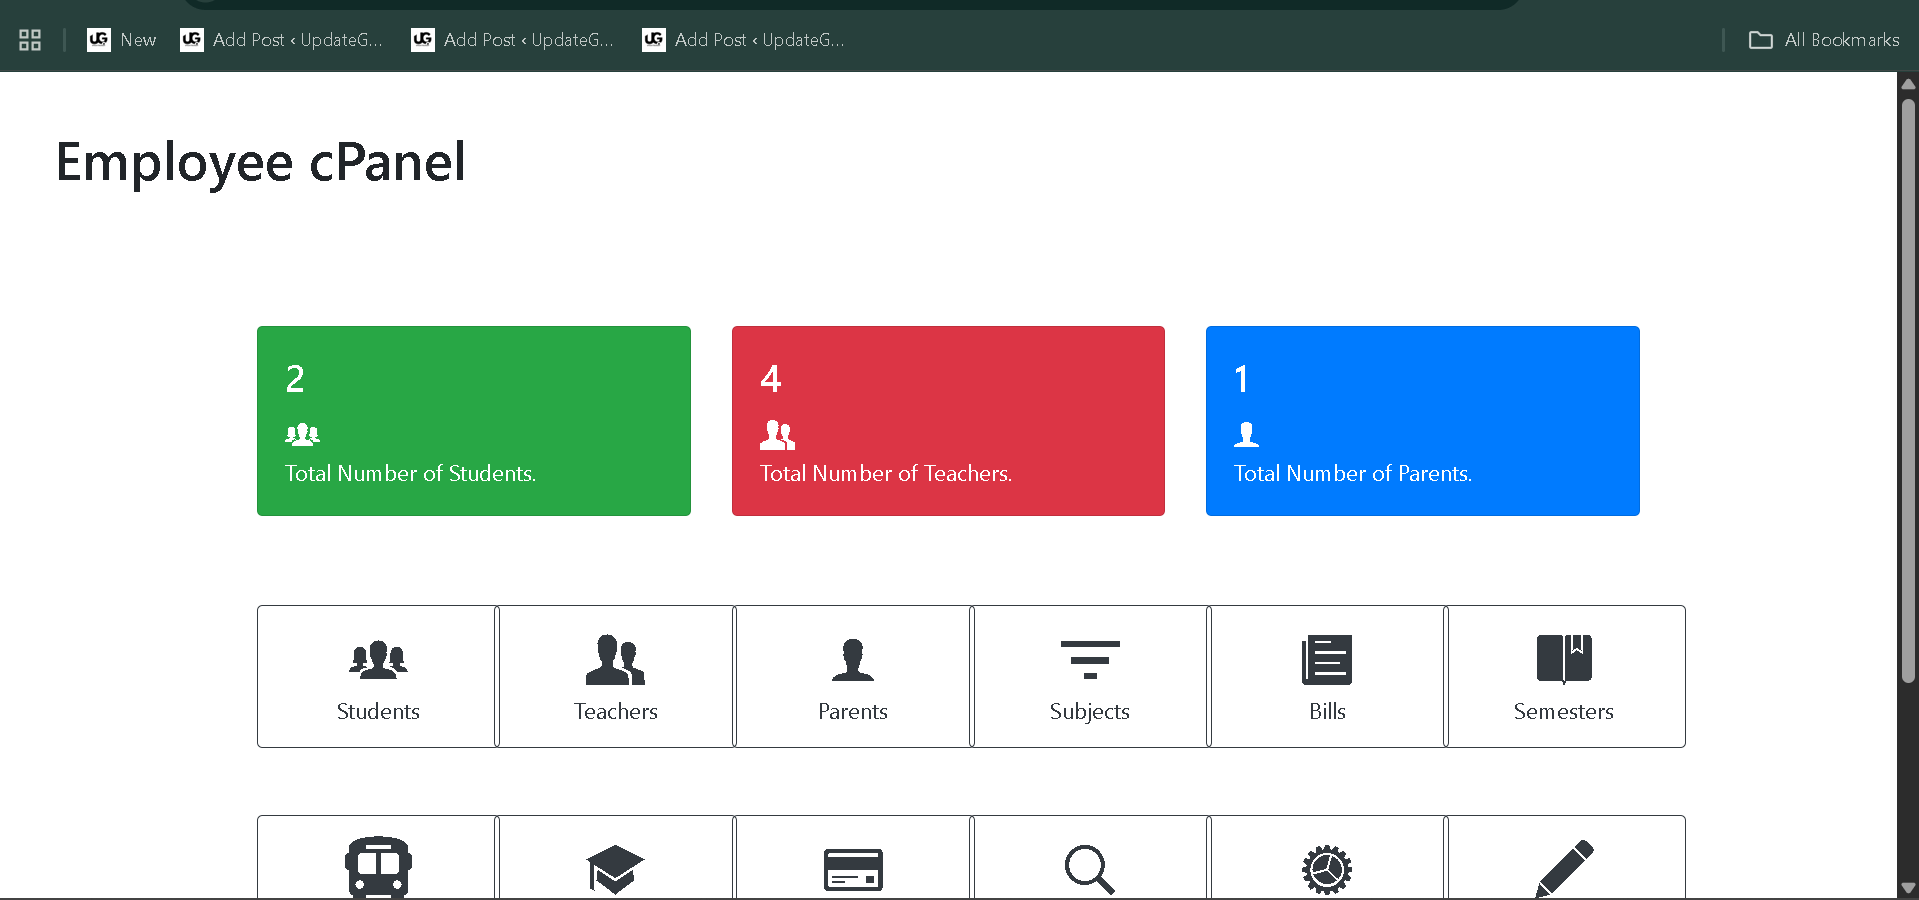Open Subjects using the filter icon
Screen dimensions: 1919x900
(x=1089, y=660)
